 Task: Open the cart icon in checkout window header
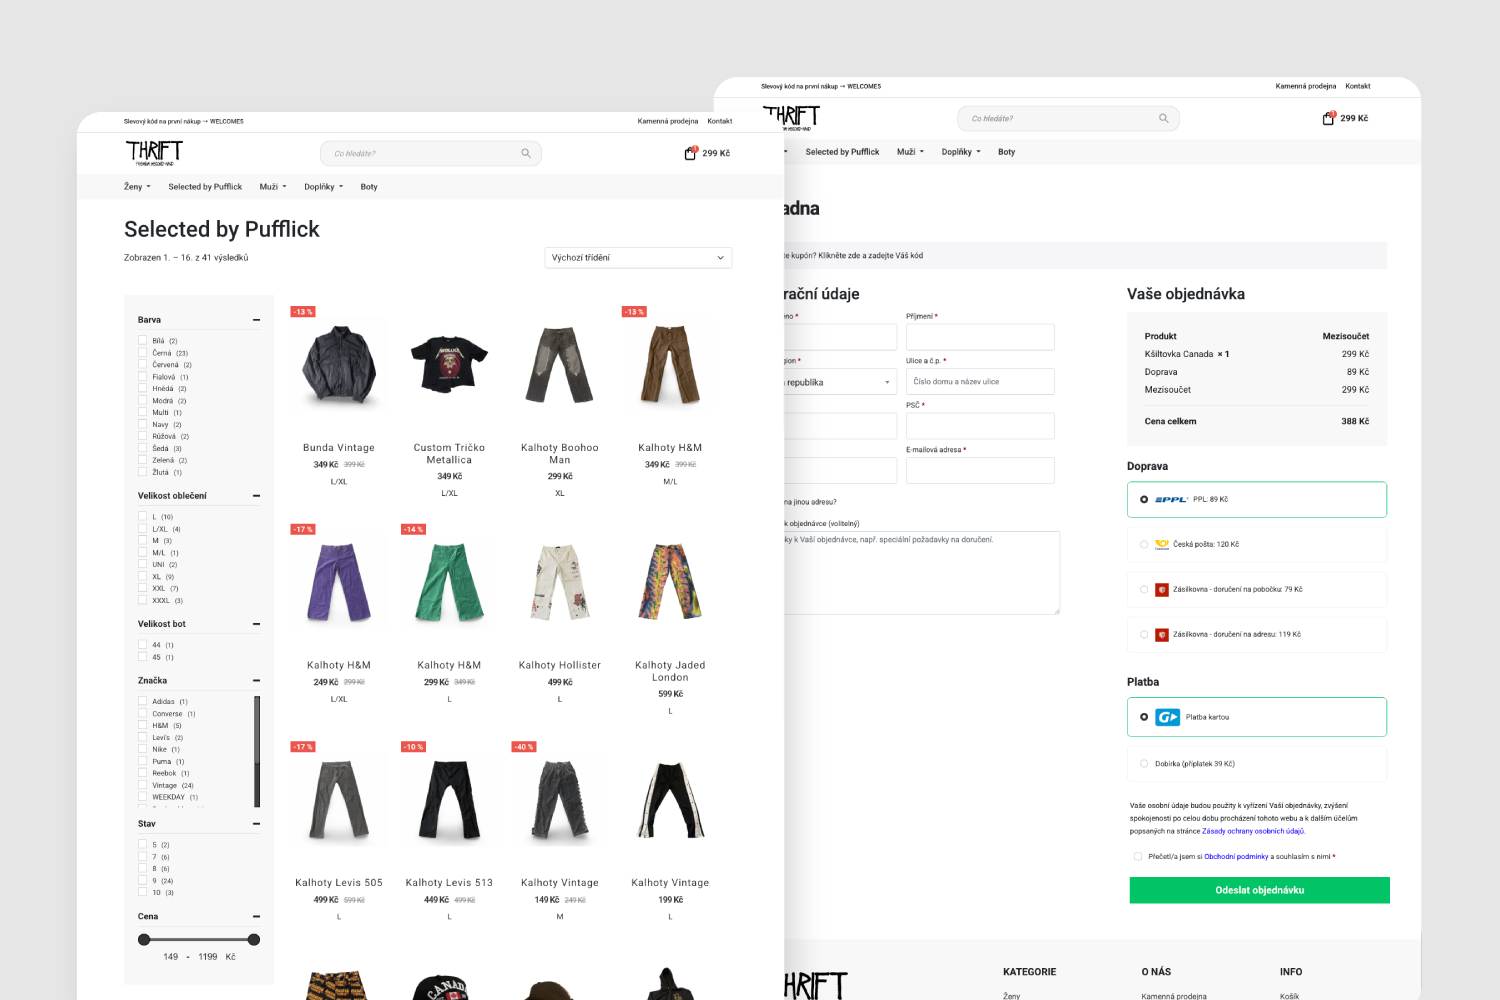tap(1328, 118)
